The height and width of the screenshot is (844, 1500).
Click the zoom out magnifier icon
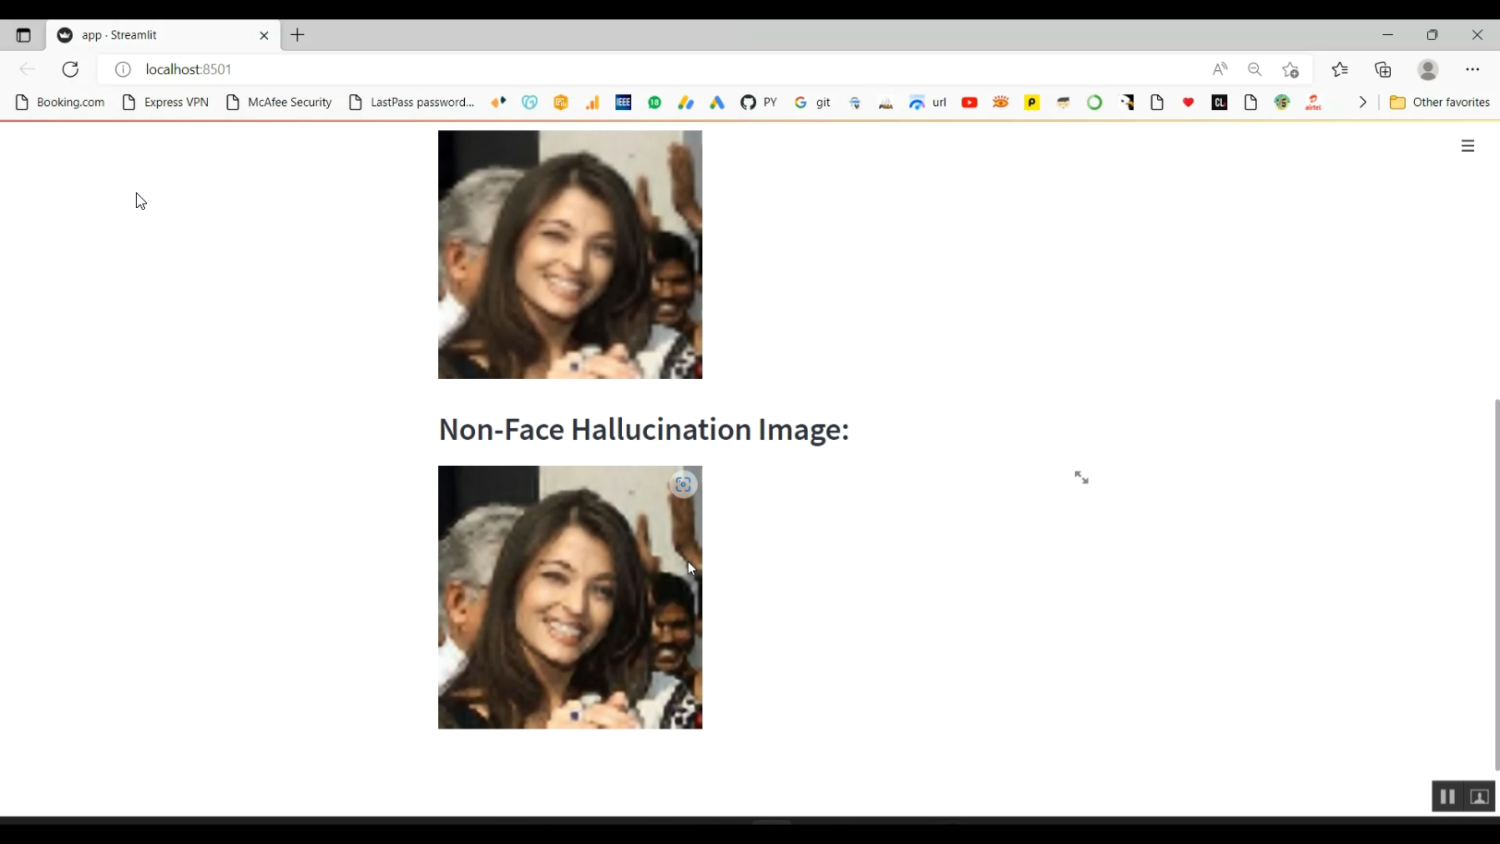(1254, 69)
